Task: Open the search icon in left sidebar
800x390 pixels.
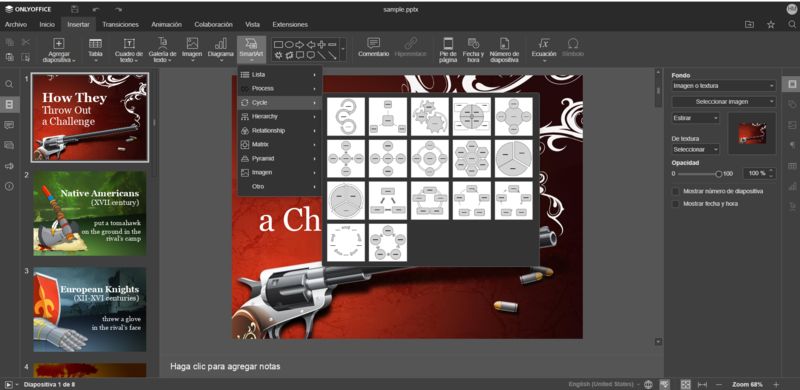Action: tap(9, 84)
